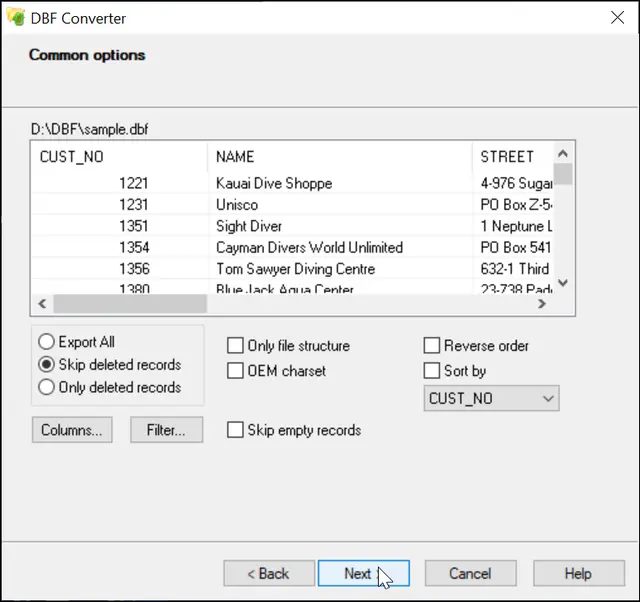Click the DBF Converter title bar icon

pyautogui.click(x=15, y=18)
